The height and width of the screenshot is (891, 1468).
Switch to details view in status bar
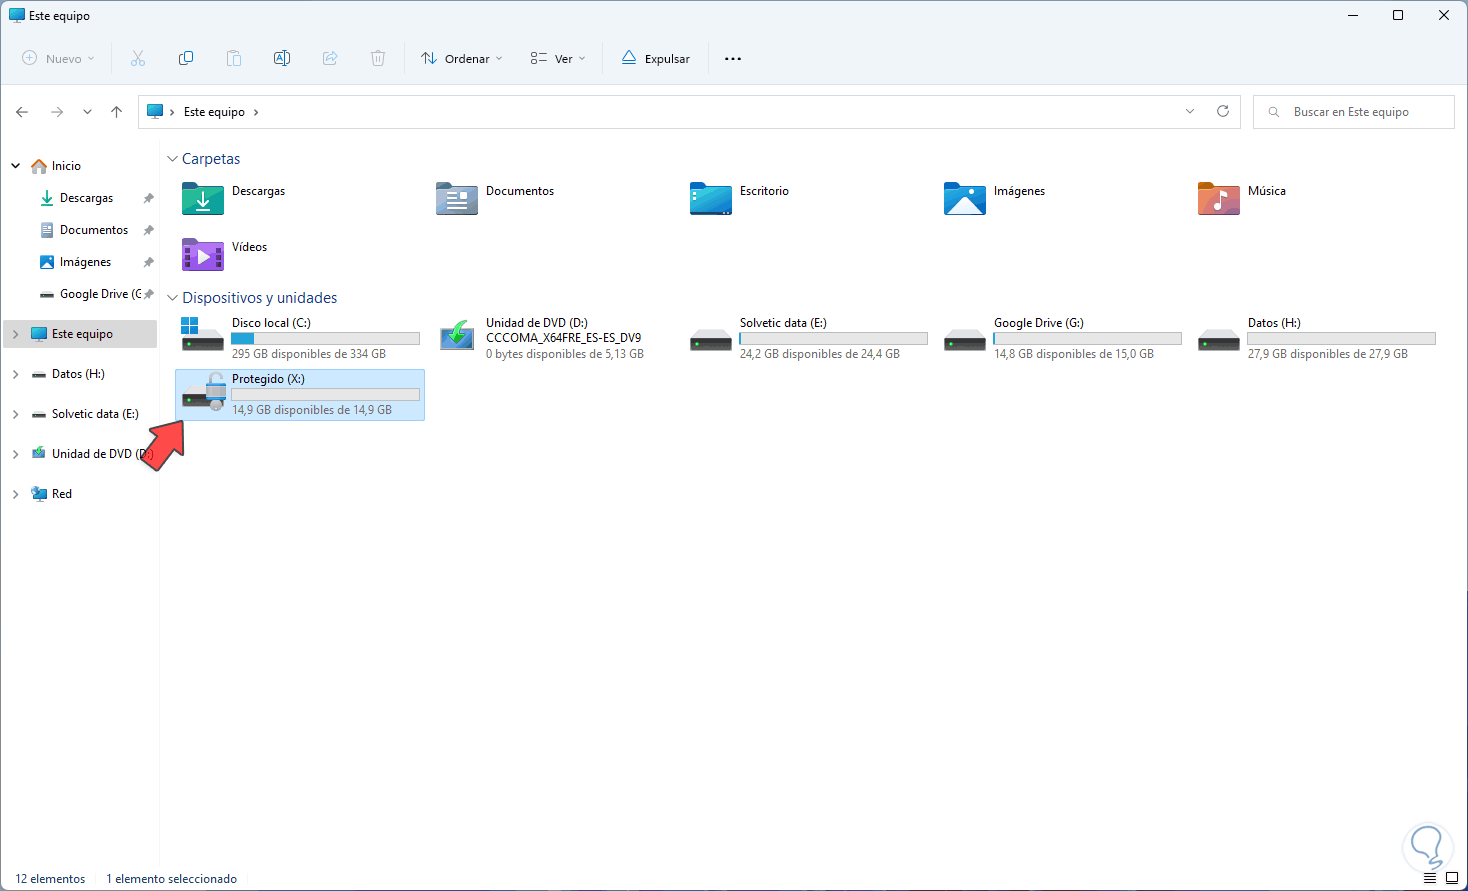tap(1430, 878)
